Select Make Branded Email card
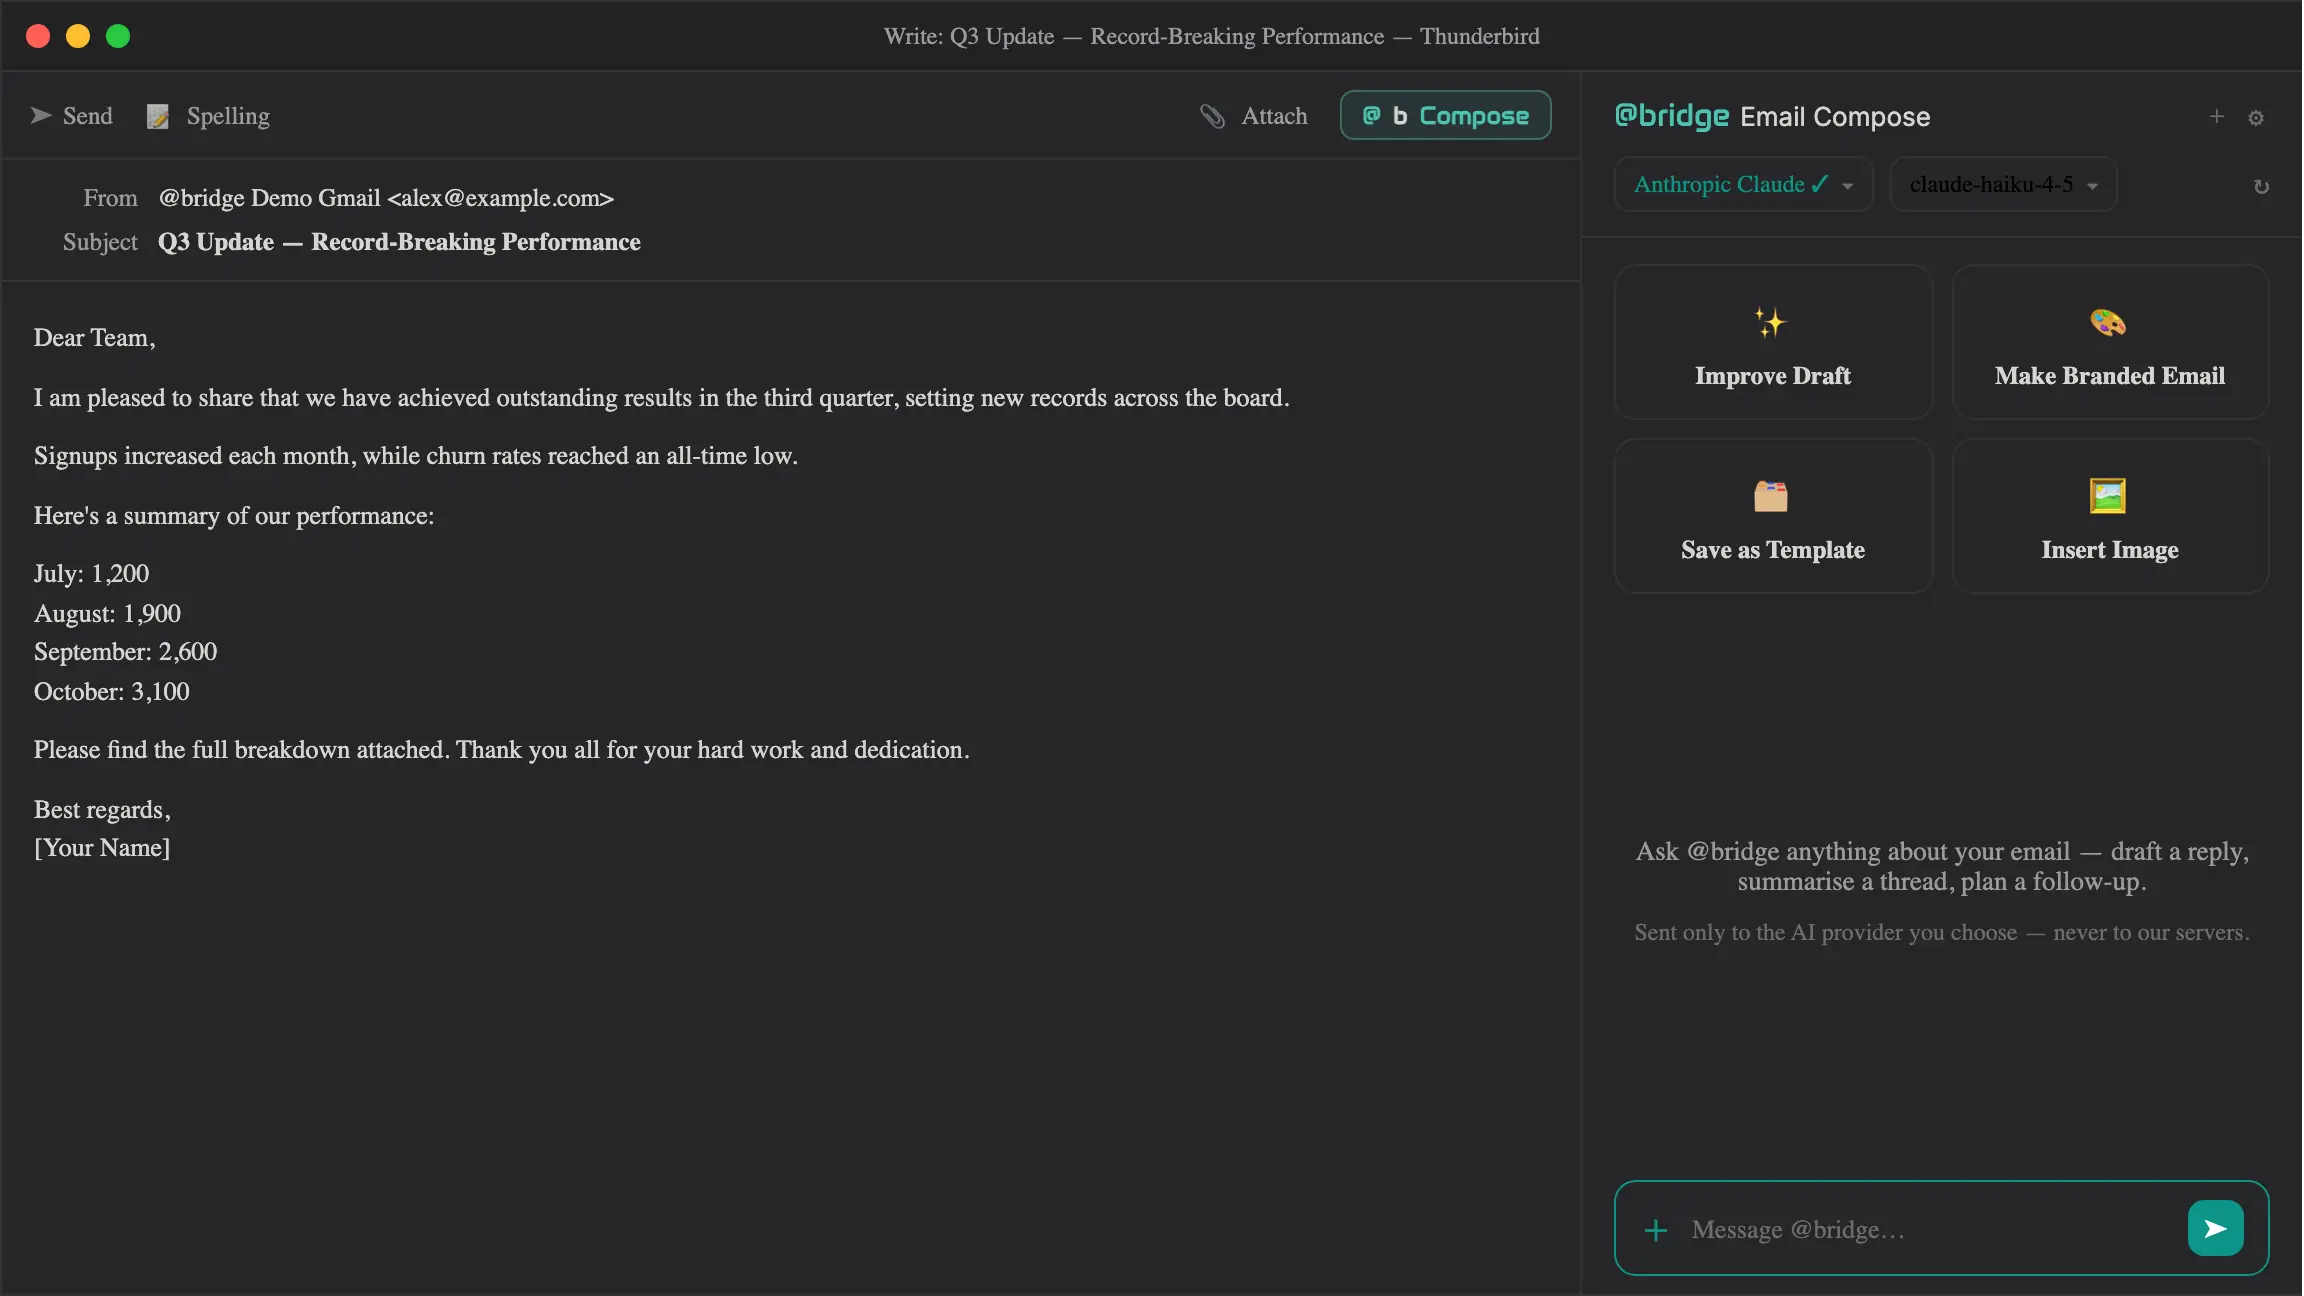This screenshot has width=2304, height=1296. coord(2110,342)
